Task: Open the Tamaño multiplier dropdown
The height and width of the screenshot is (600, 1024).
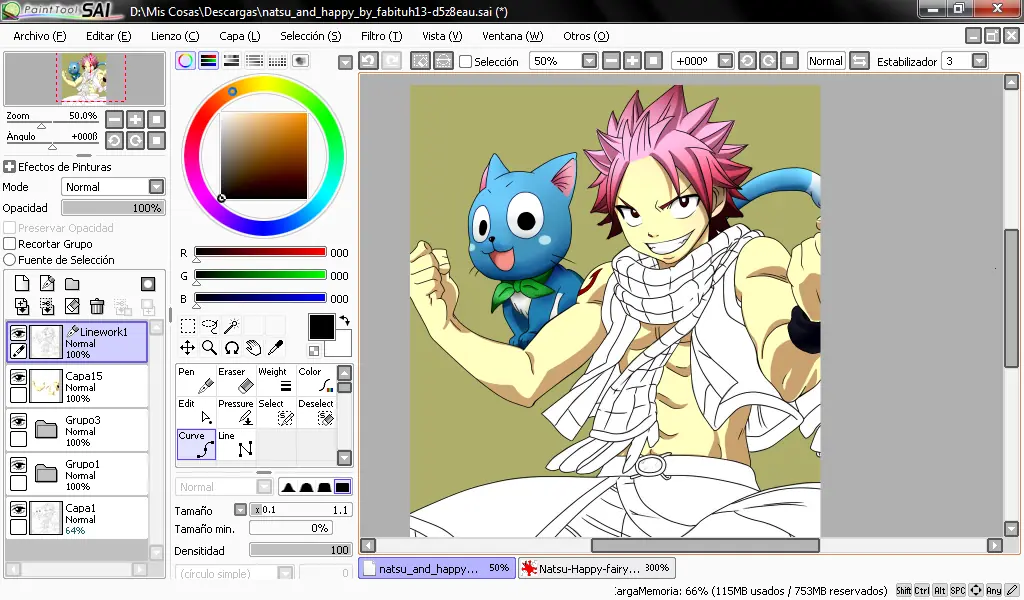Action: click(240, 510)
